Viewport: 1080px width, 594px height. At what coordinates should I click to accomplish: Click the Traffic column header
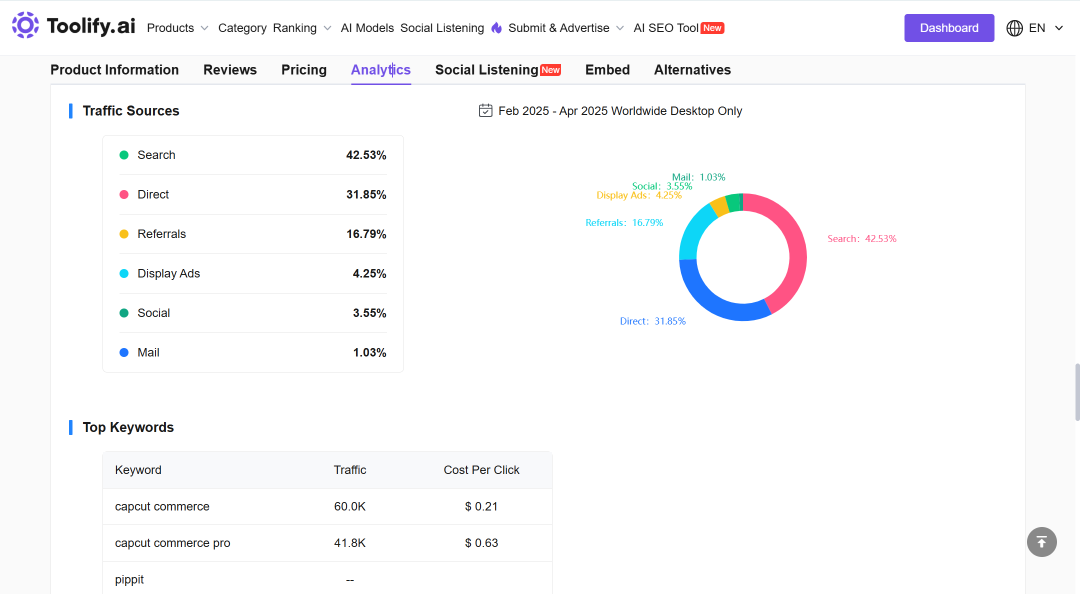point(350,470)
